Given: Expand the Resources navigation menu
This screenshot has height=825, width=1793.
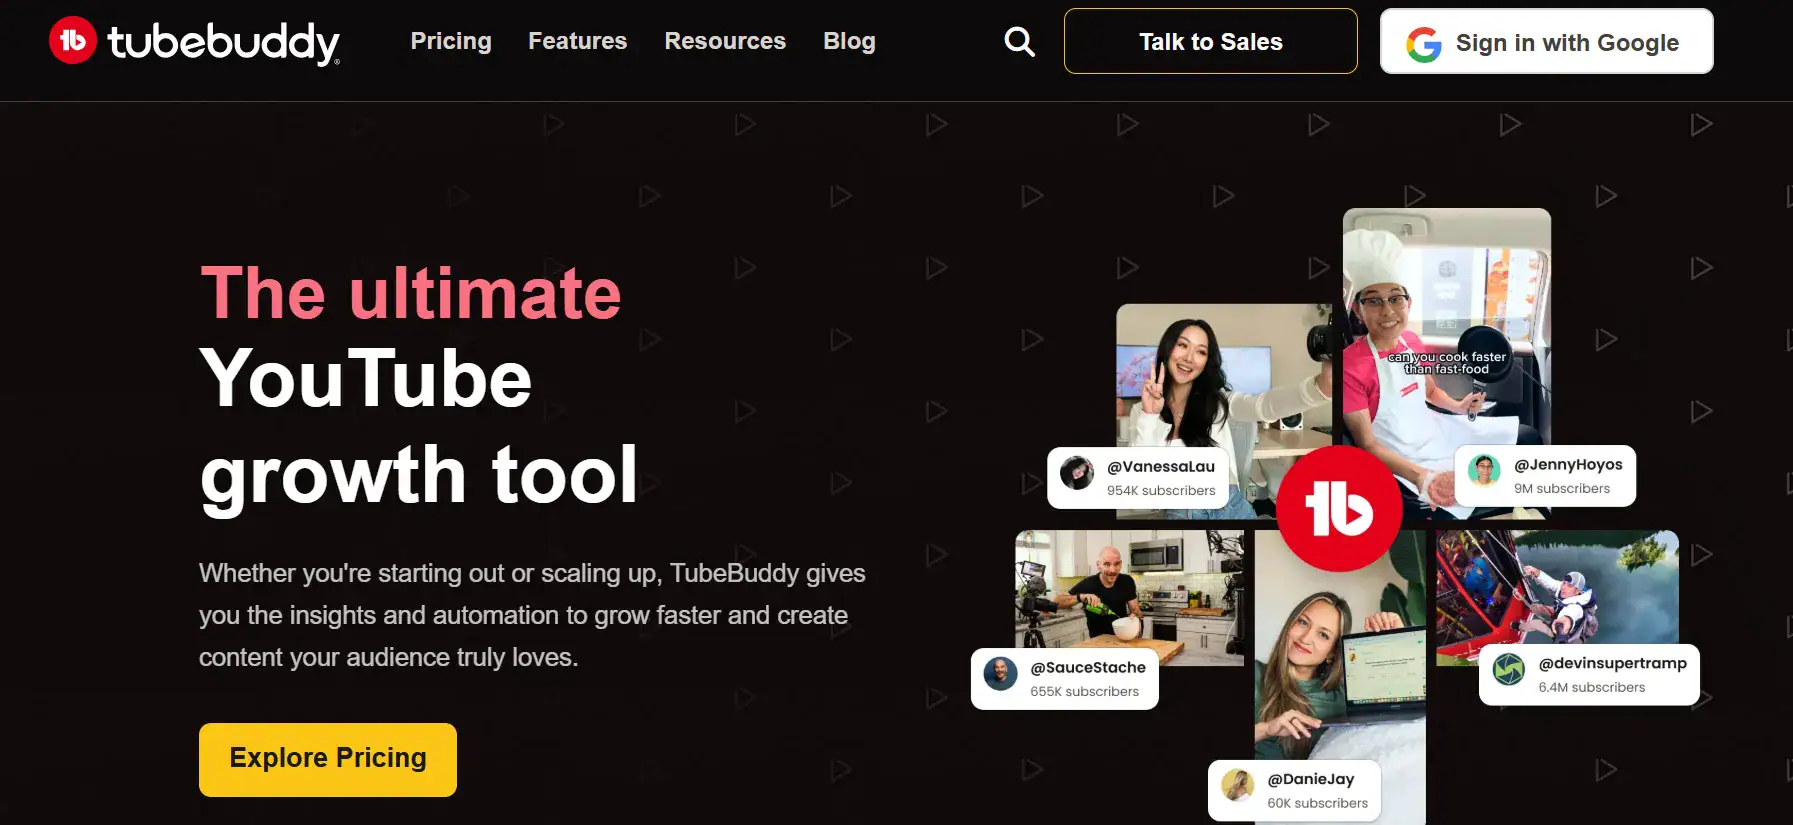Looking at the screenshot, I should [725, 42].
